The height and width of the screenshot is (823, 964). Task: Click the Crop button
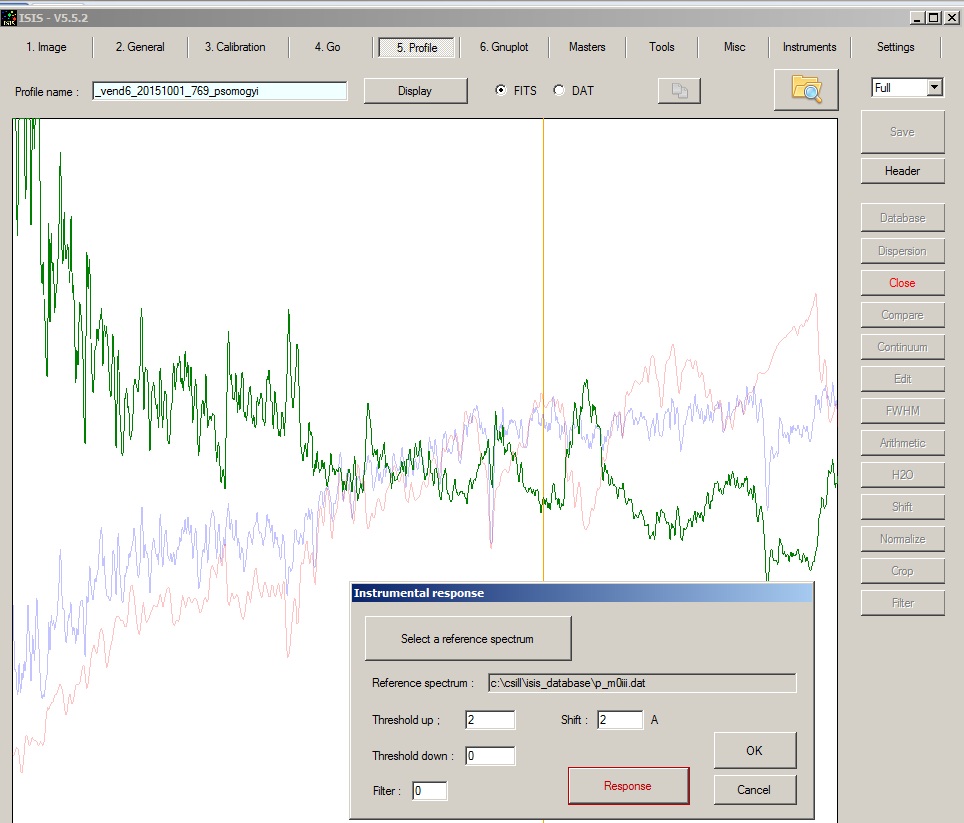903,570
